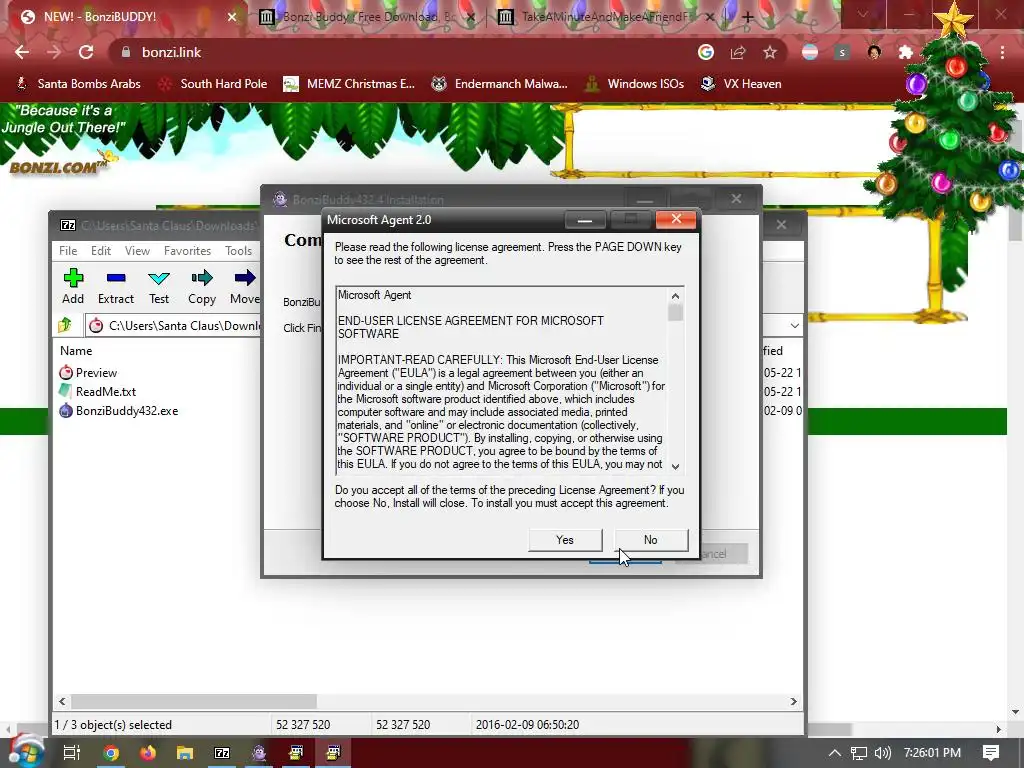This screenshot has height=768, width=1024.
Task: Open Chrome from the taskbar
Action: [x=111, y=753]
